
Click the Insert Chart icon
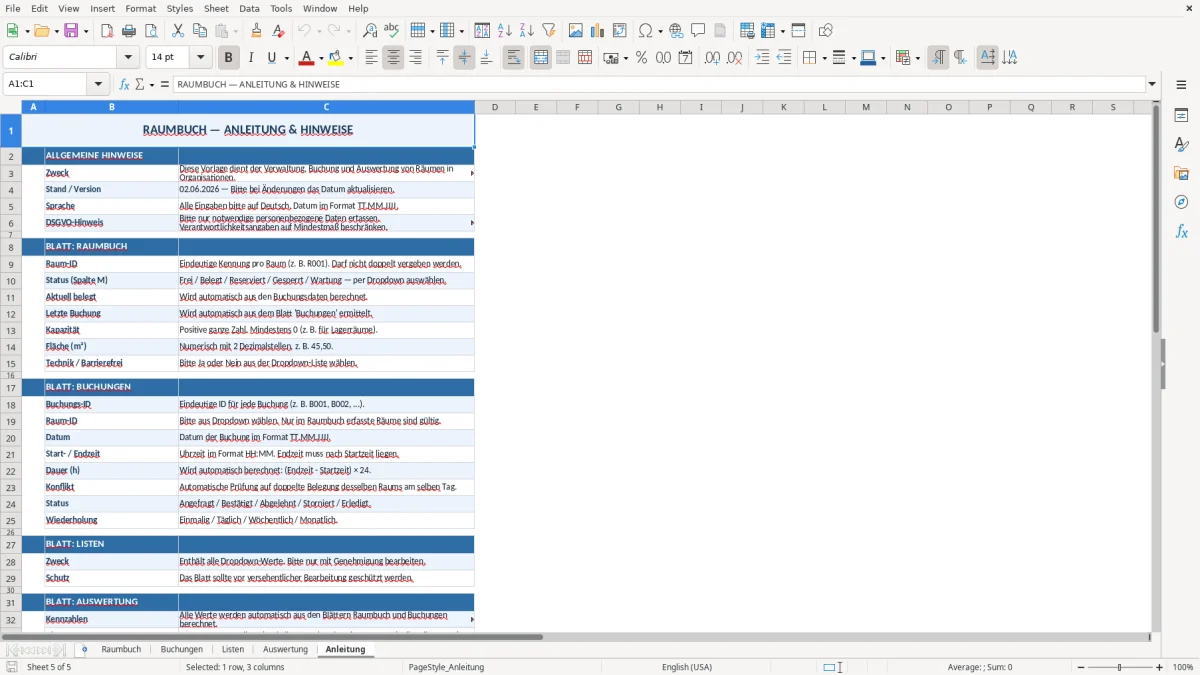598,31
